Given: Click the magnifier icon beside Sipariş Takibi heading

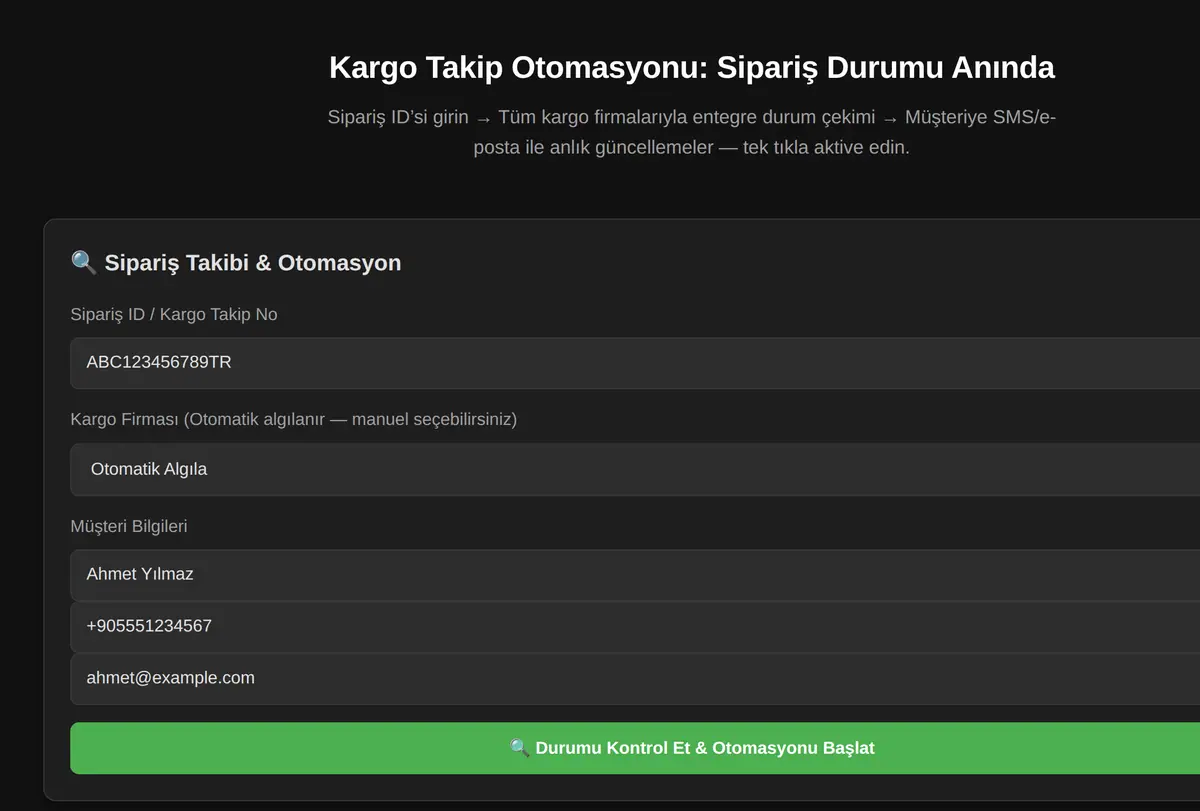Looking at the screenshot, I should (x=84, y=263).
